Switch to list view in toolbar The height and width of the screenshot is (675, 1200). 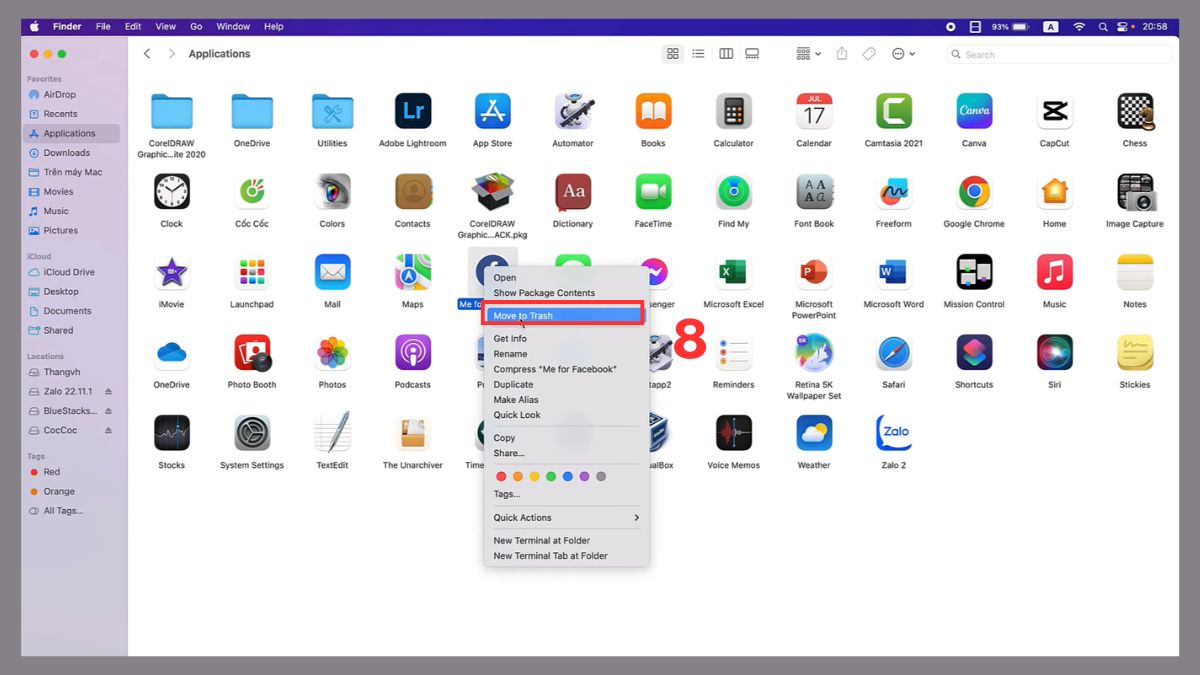(x=699, y=54)
